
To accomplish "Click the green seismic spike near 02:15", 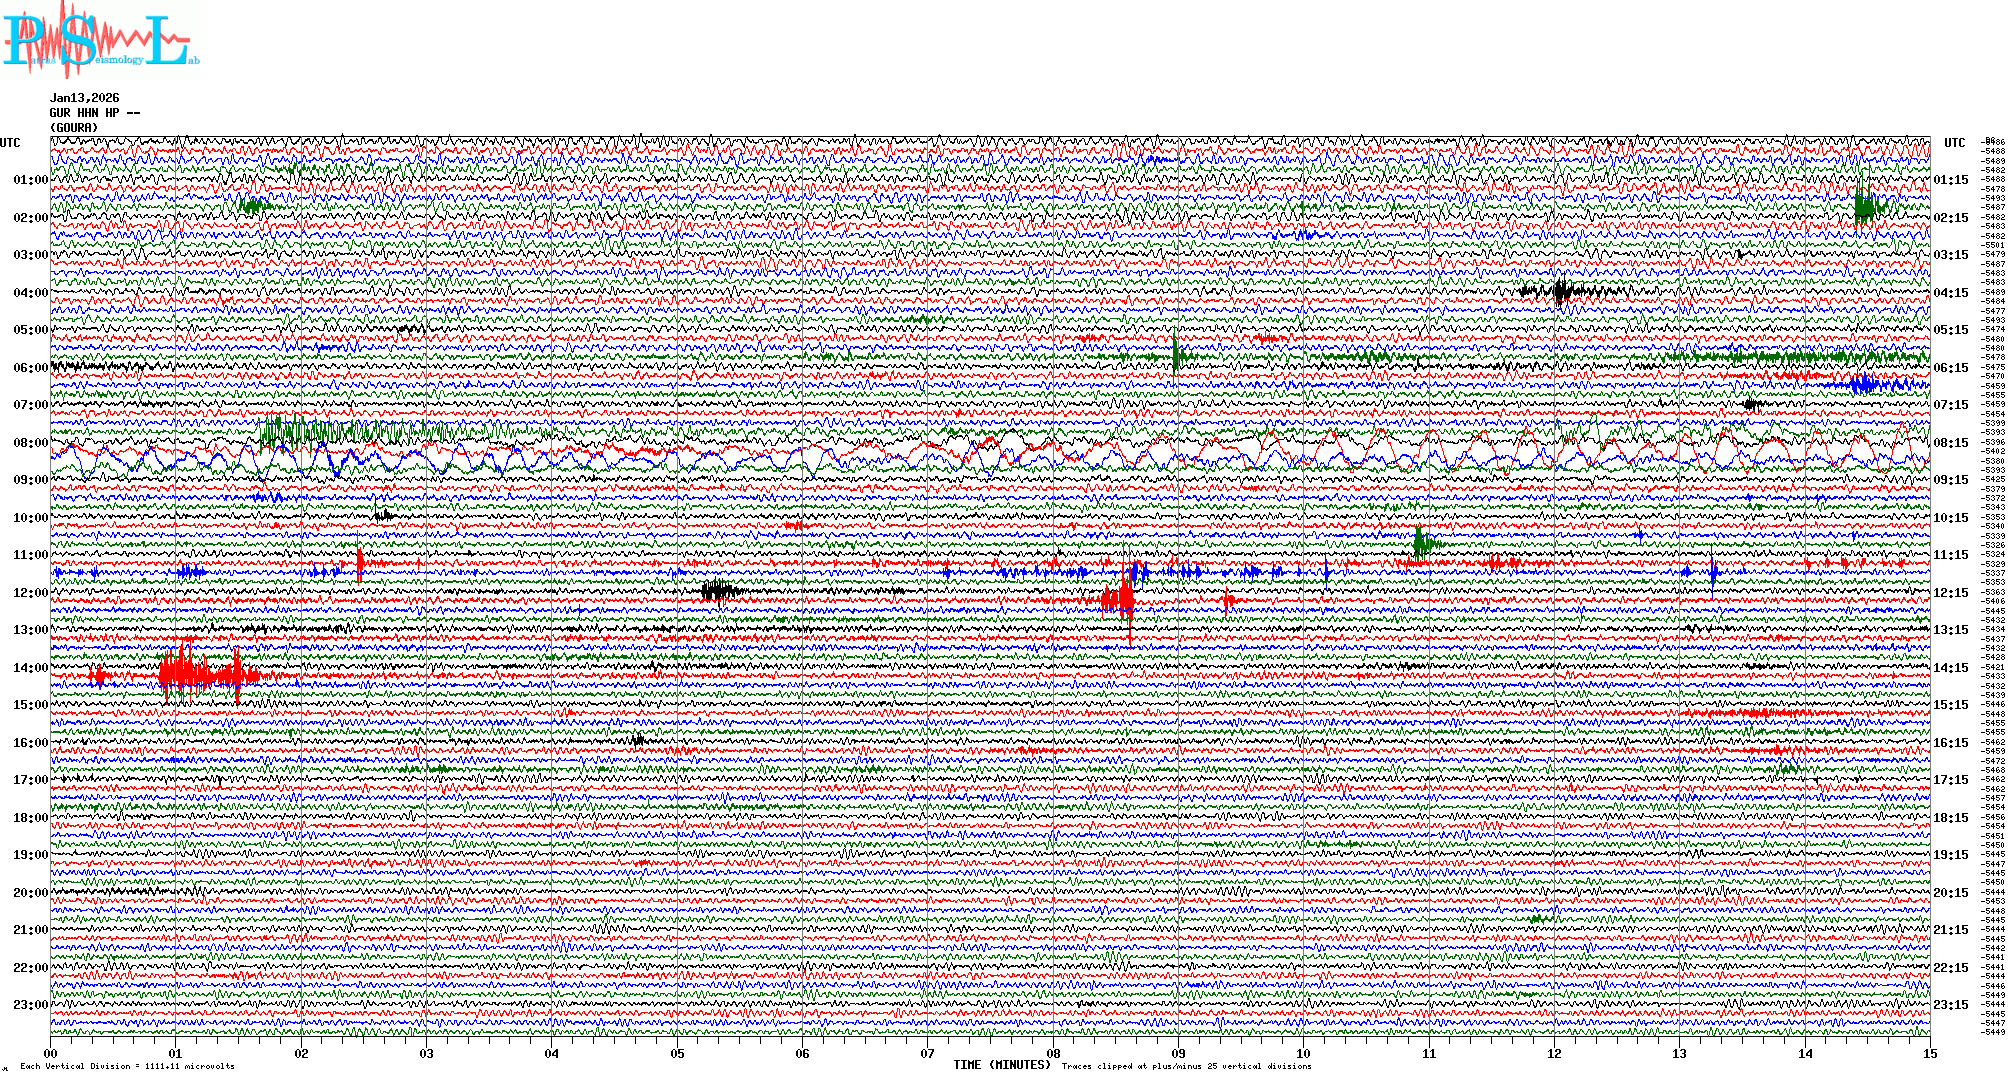I will pos(1864,206).
